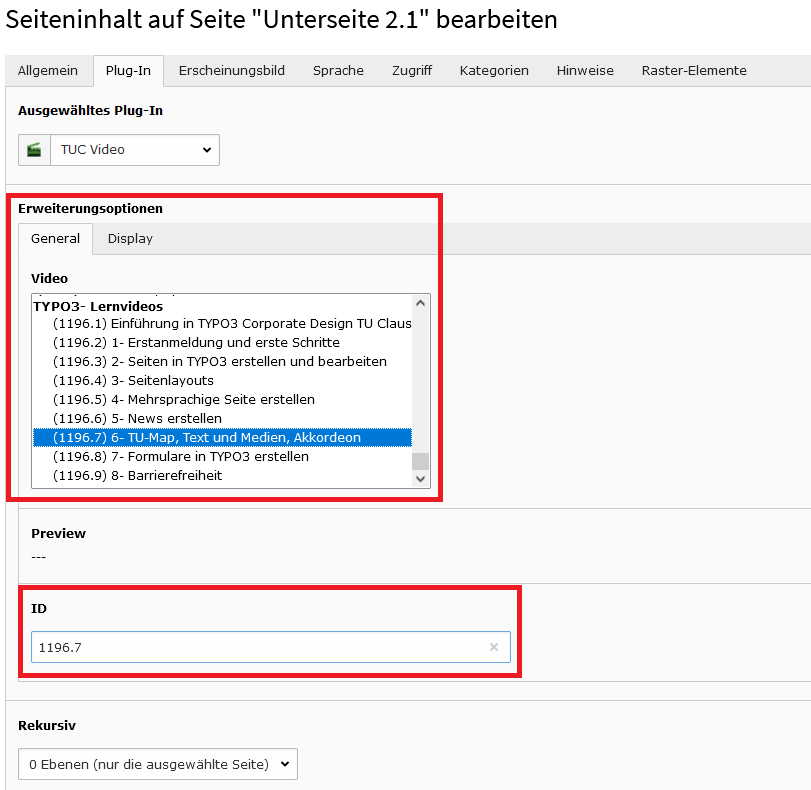Expand the Rekursiv levels dropdown
811x790 pixels.
[x=158, y=764]
